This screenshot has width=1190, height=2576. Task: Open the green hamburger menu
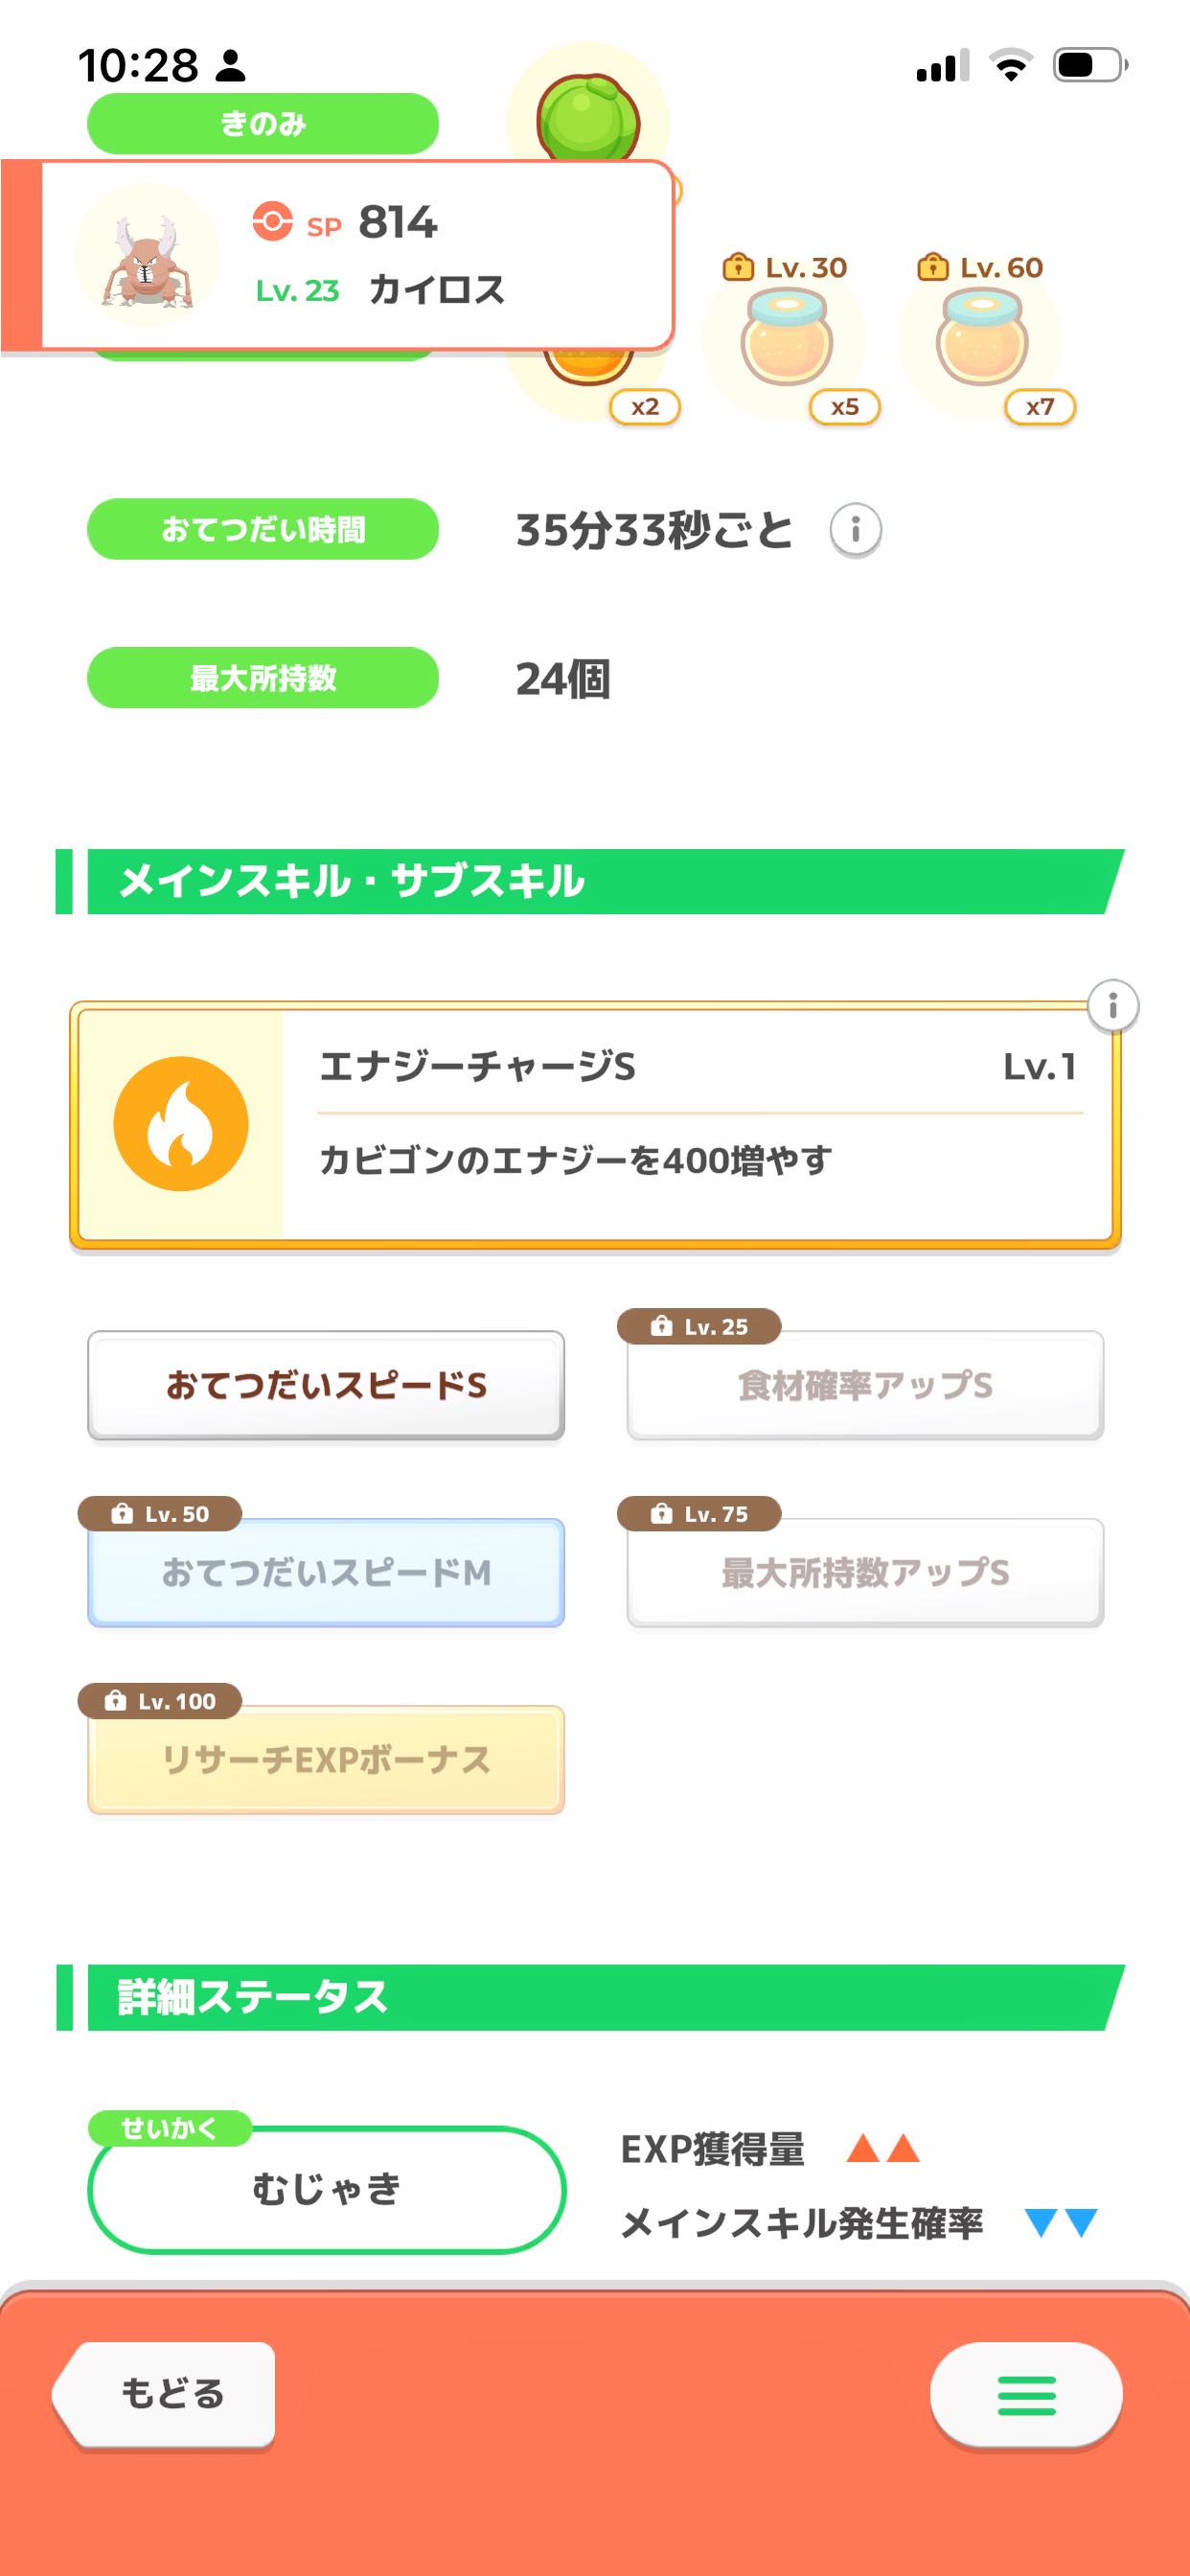[1026, 2395]
